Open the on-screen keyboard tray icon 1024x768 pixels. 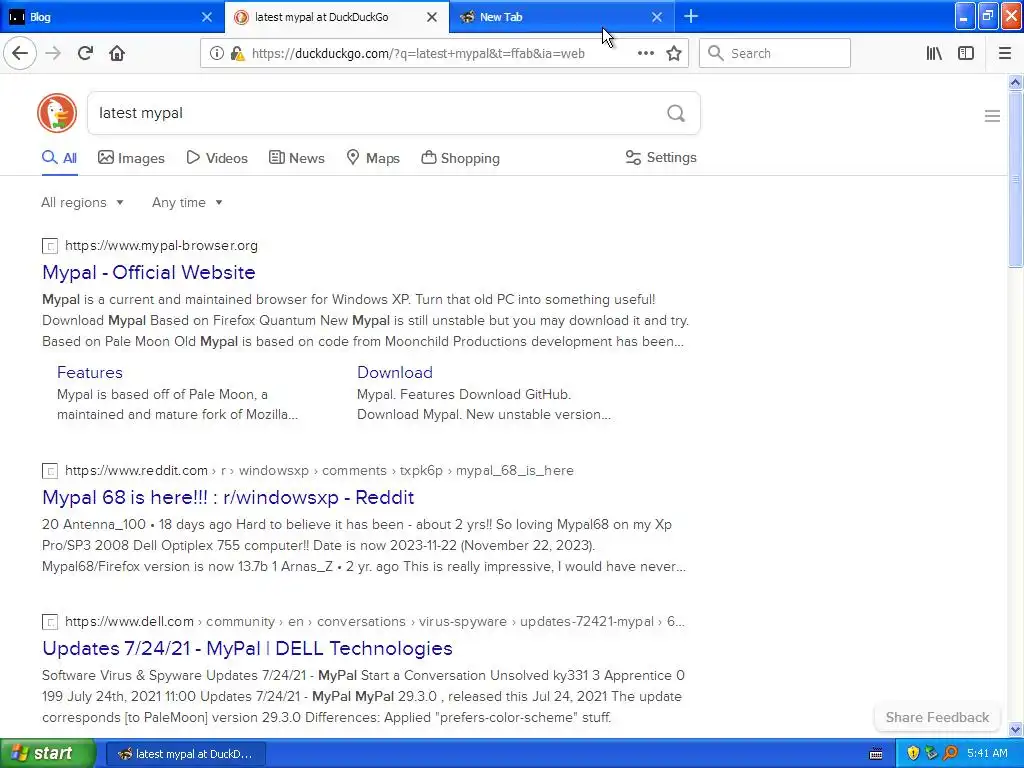coord(876,754)
